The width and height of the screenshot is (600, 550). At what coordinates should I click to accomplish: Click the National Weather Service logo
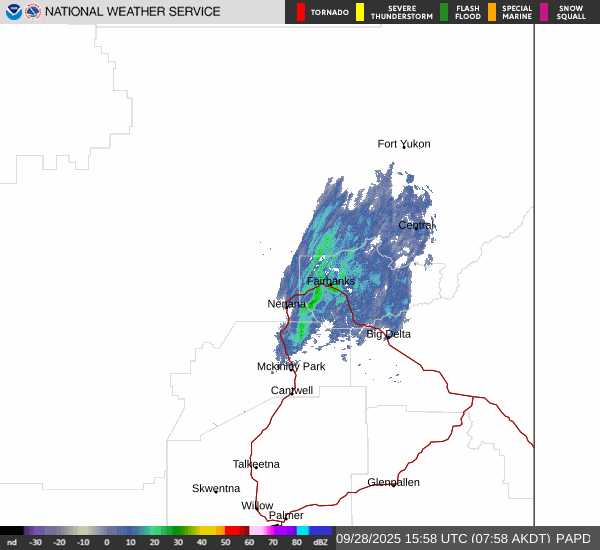point(33,12)
